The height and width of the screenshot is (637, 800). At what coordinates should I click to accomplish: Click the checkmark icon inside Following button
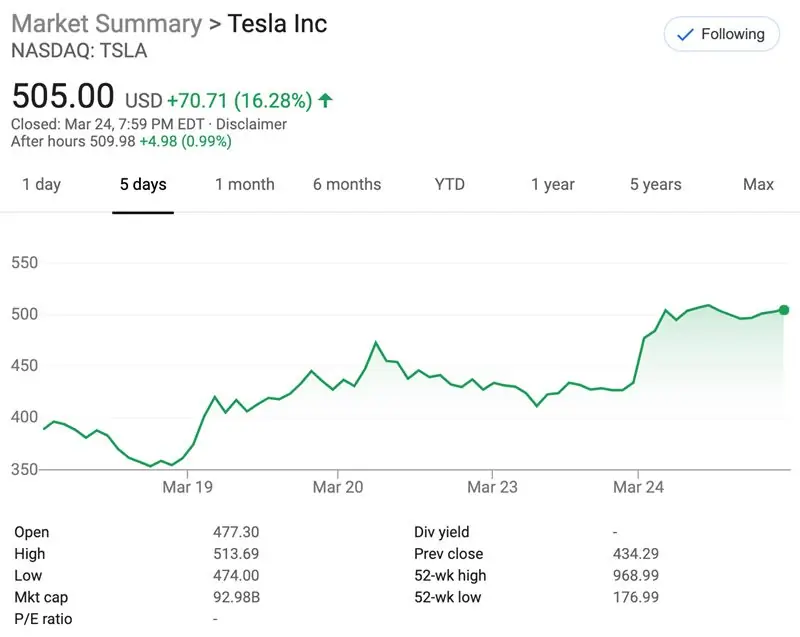tap(686, 33)
